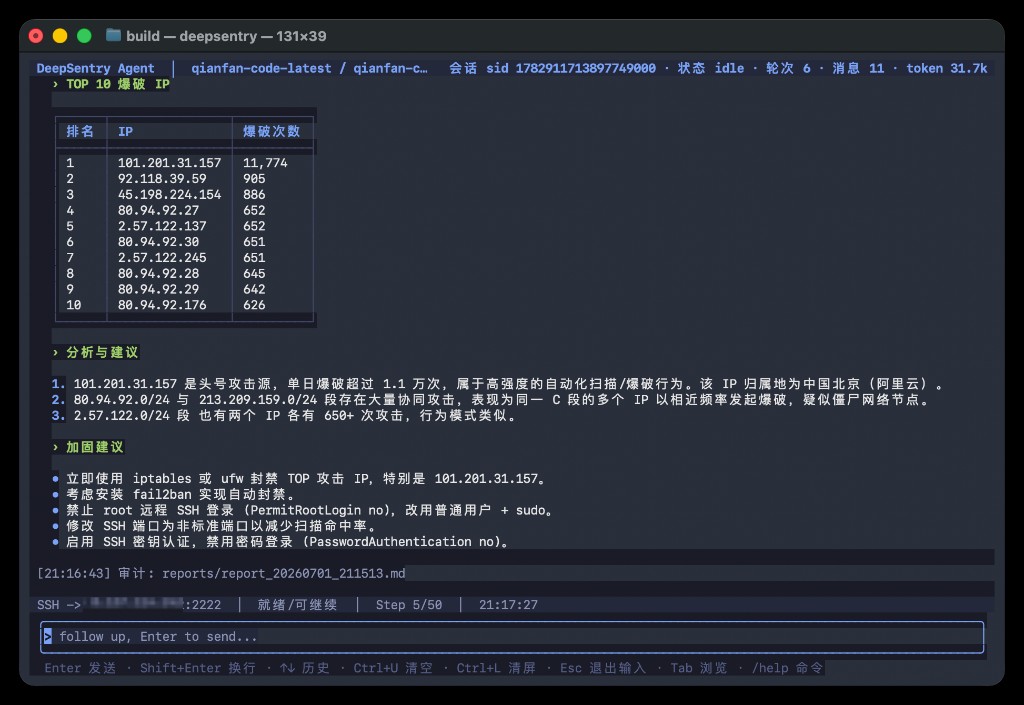Click the count value 626

pyautogui.click(x=254, y=305)
